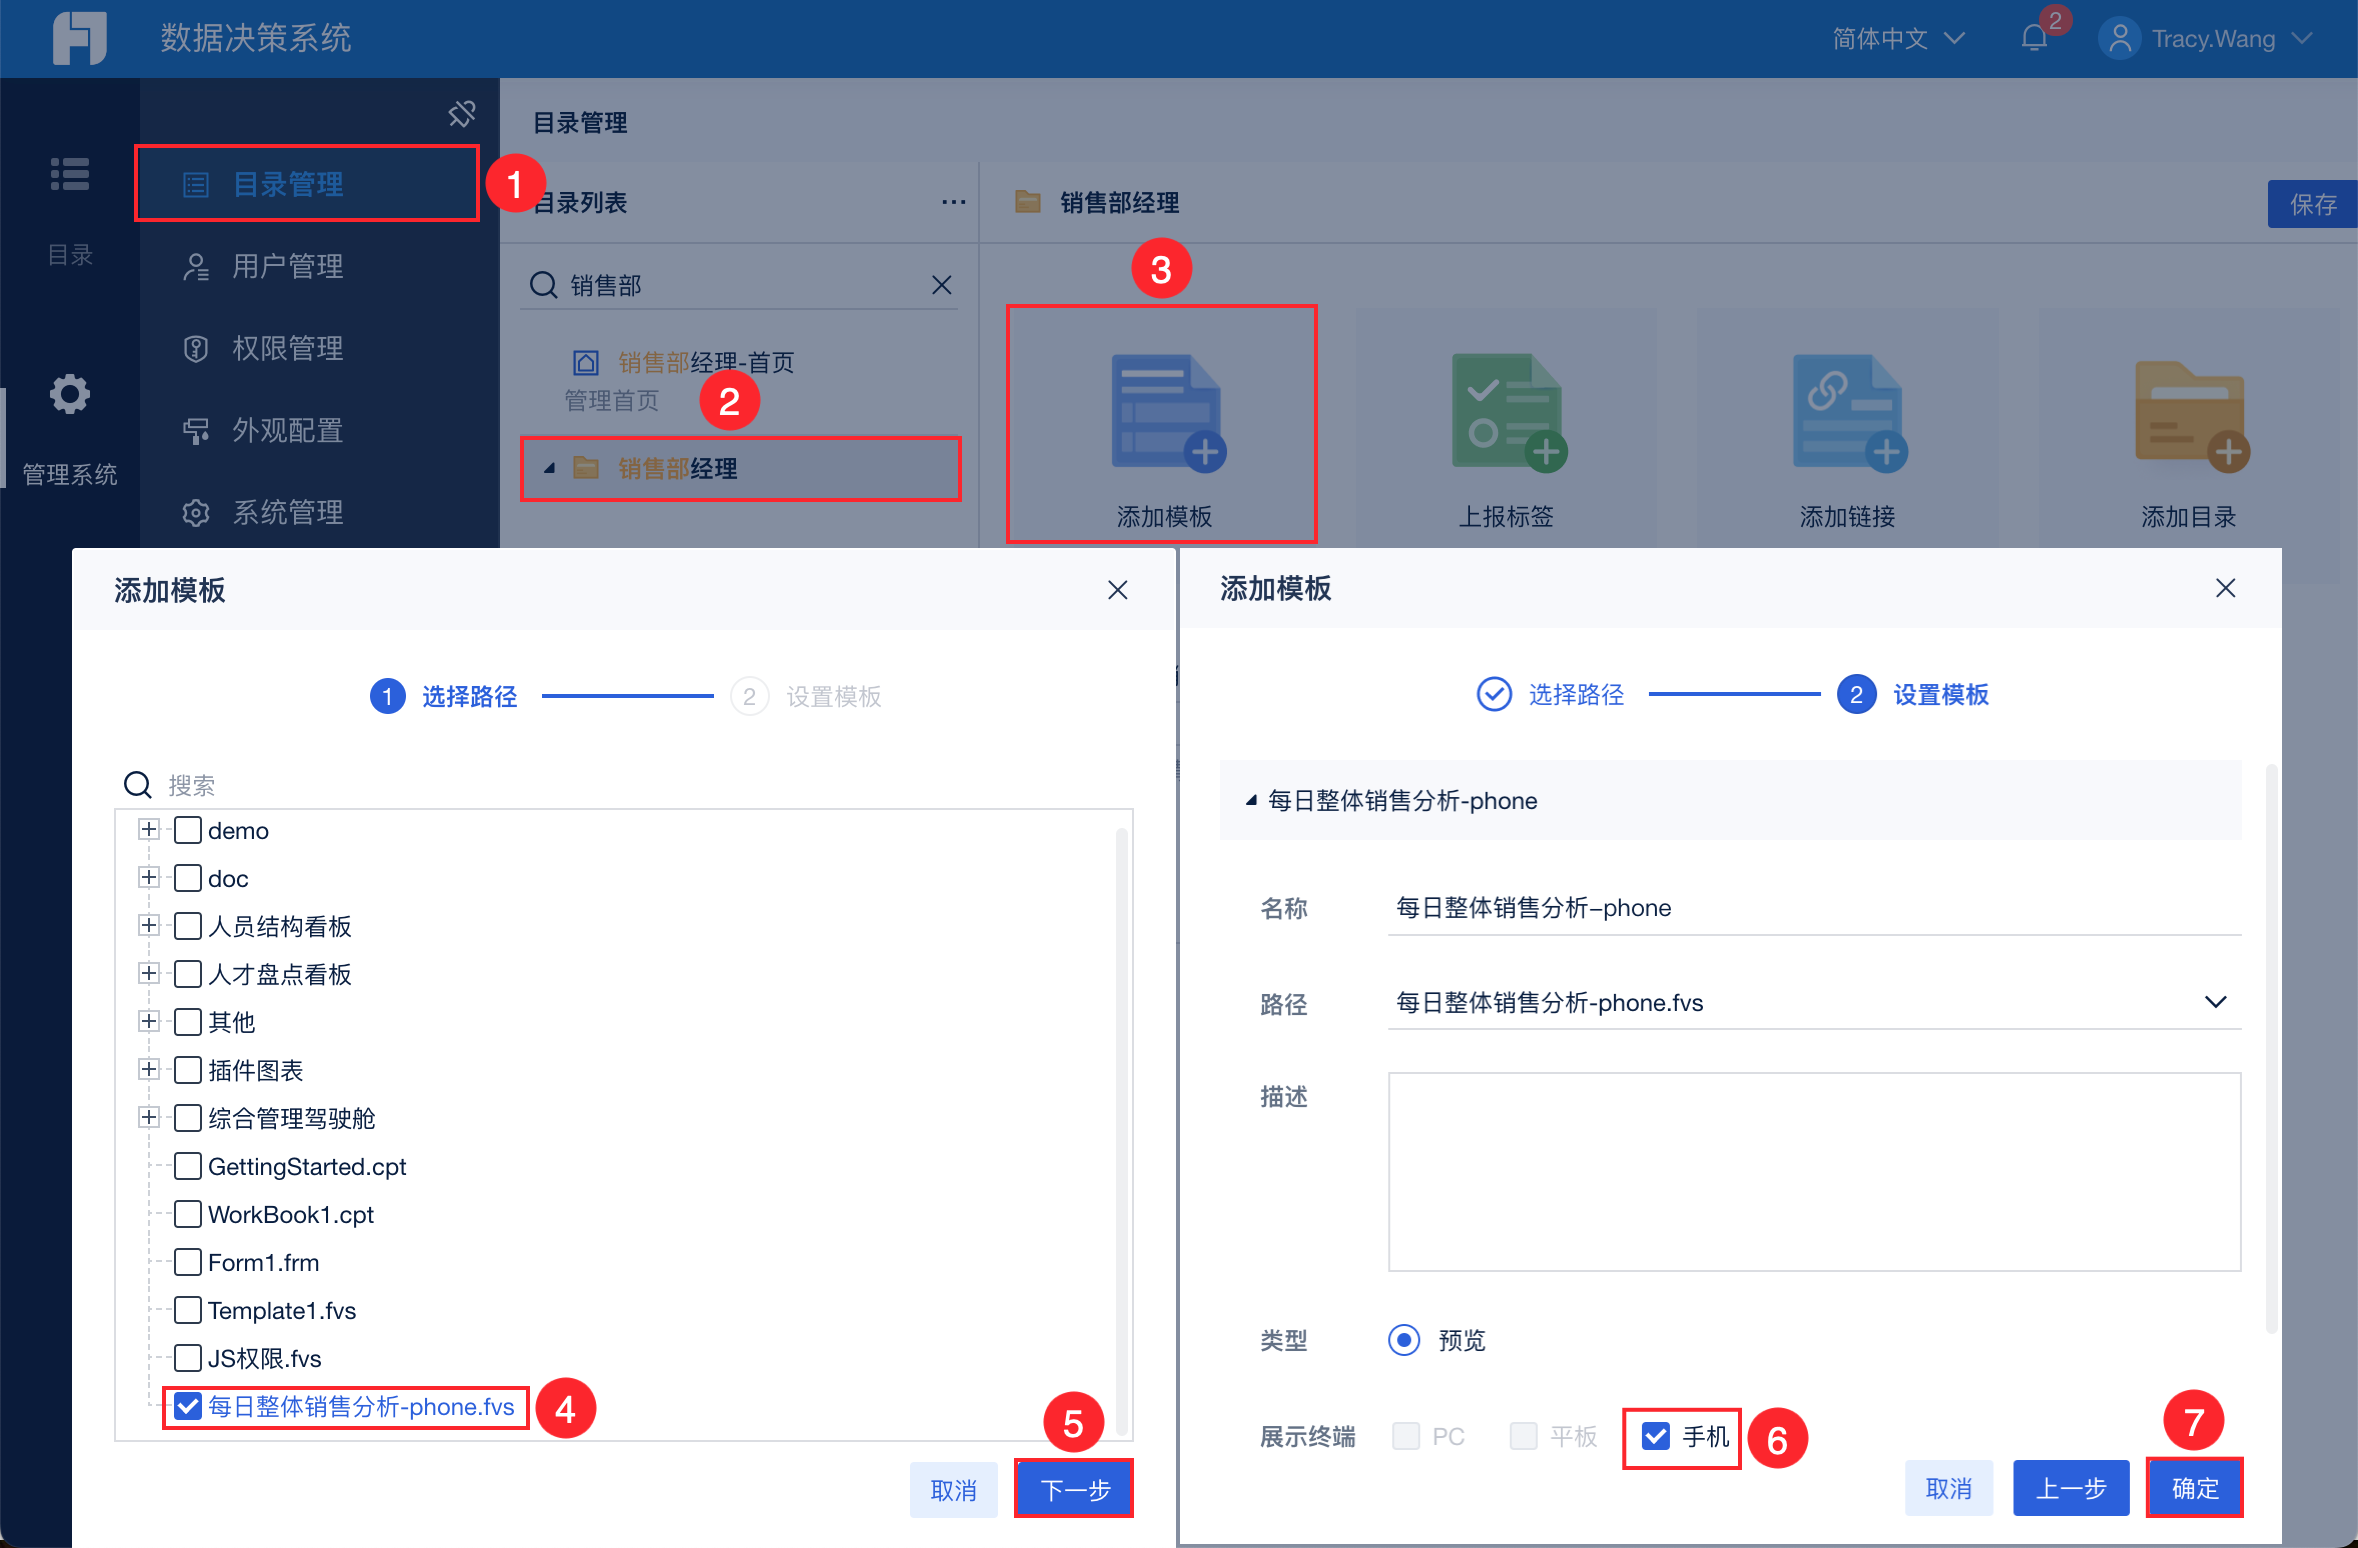This screenshot has height=1548, width=2358.
Task: Open the notification bell icon
Action: [2034, 38]
